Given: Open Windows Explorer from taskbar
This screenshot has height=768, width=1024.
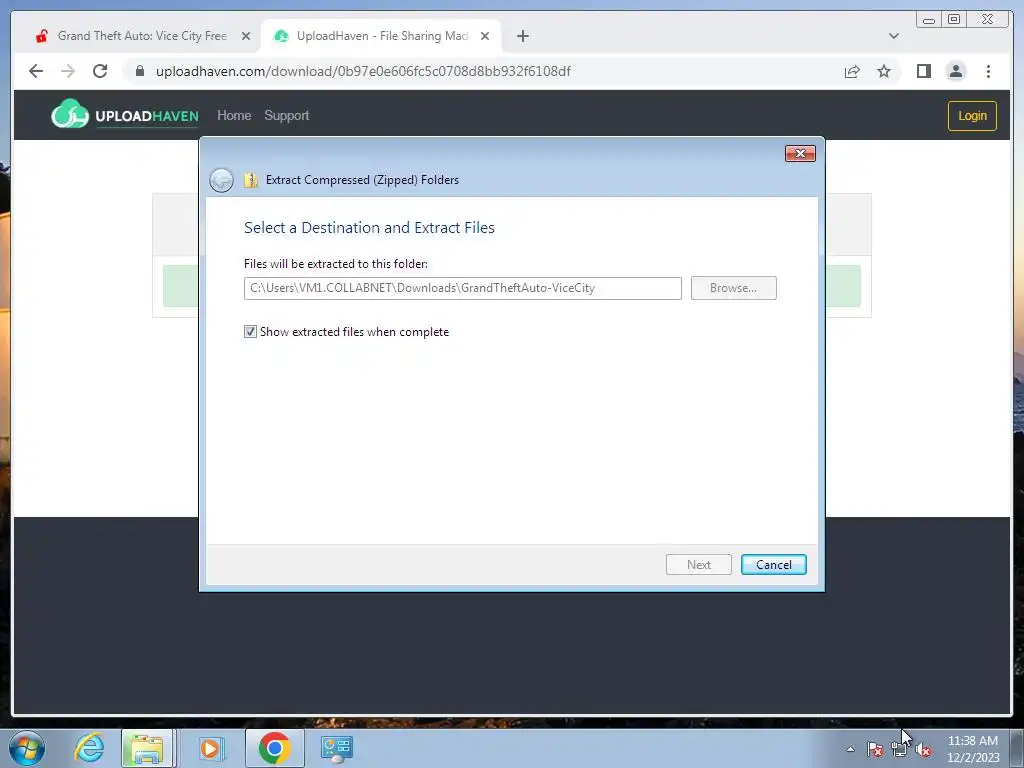Looking at the screenshot, I should [x=147, y=748].
